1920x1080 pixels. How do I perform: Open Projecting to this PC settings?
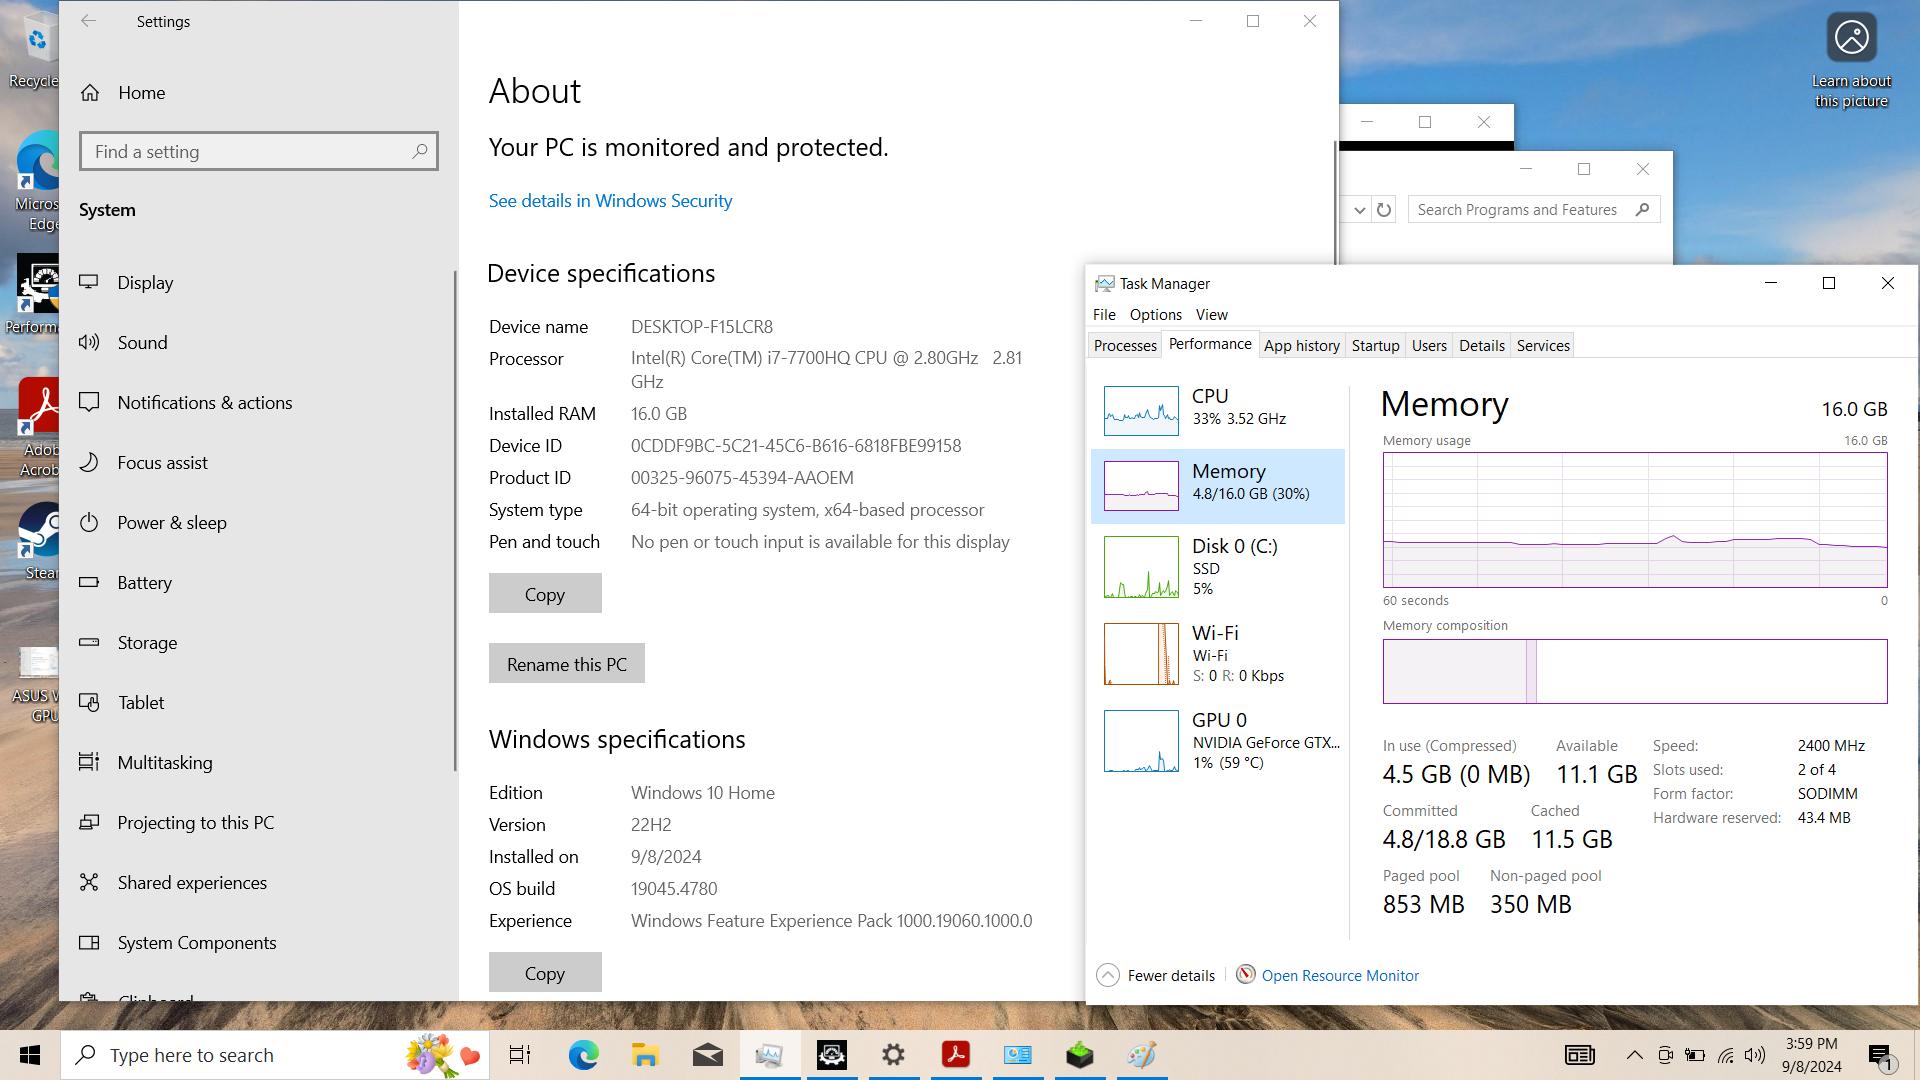click(x=258, y=823)
